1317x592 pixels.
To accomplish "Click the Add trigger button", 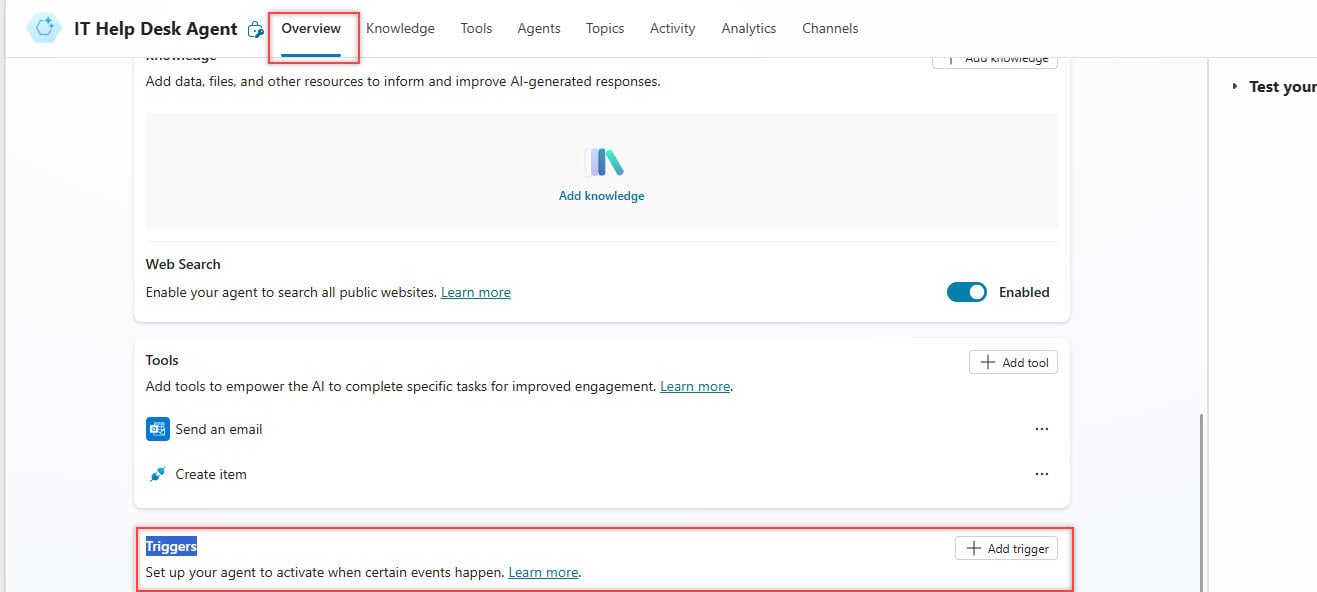I will [1006, 548].
